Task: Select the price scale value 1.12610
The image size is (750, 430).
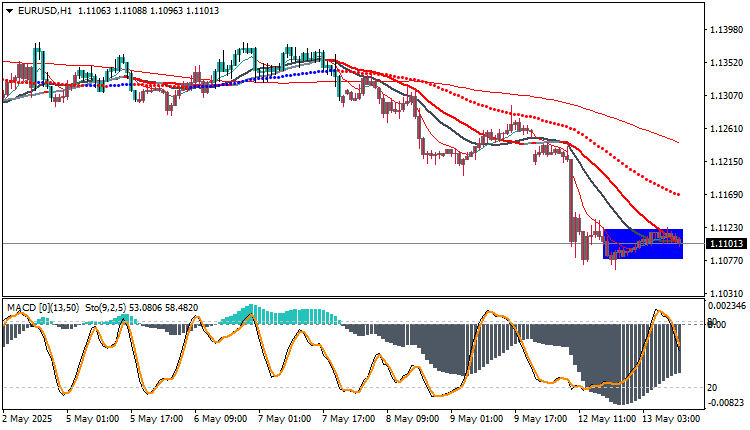Action: [726, 129]
